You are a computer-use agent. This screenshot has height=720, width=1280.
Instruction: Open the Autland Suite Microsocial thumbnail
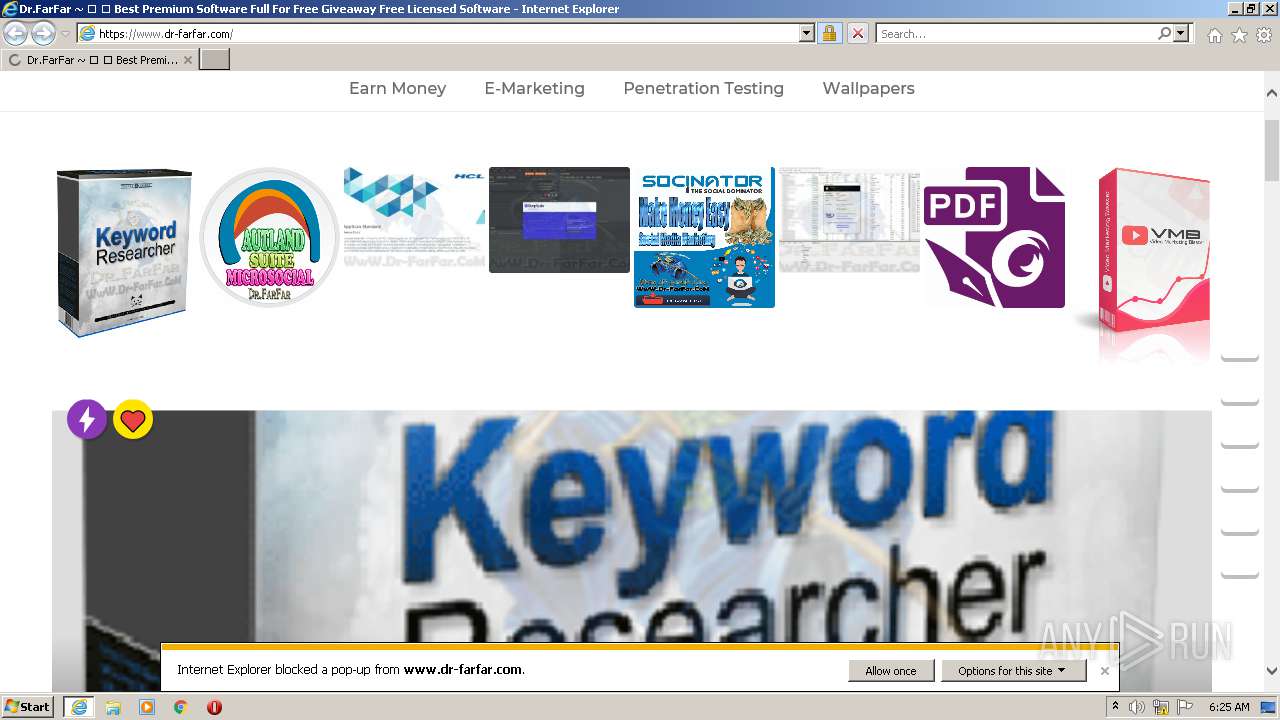[x=269, y=237]
